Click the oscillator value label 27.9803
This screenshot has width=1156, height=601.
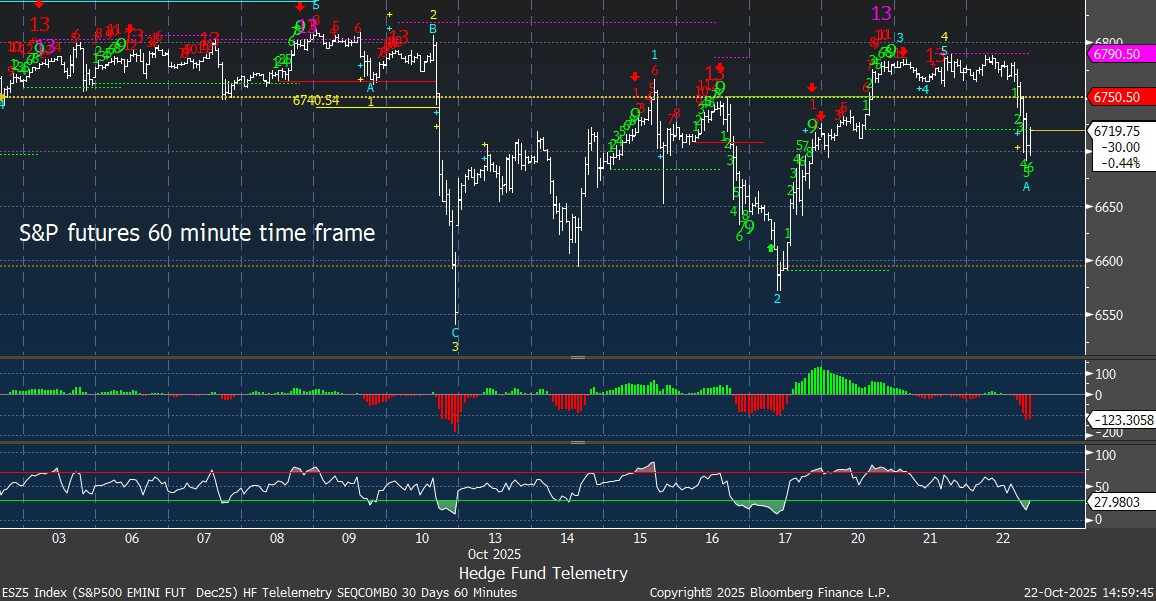click(1118, 499)
